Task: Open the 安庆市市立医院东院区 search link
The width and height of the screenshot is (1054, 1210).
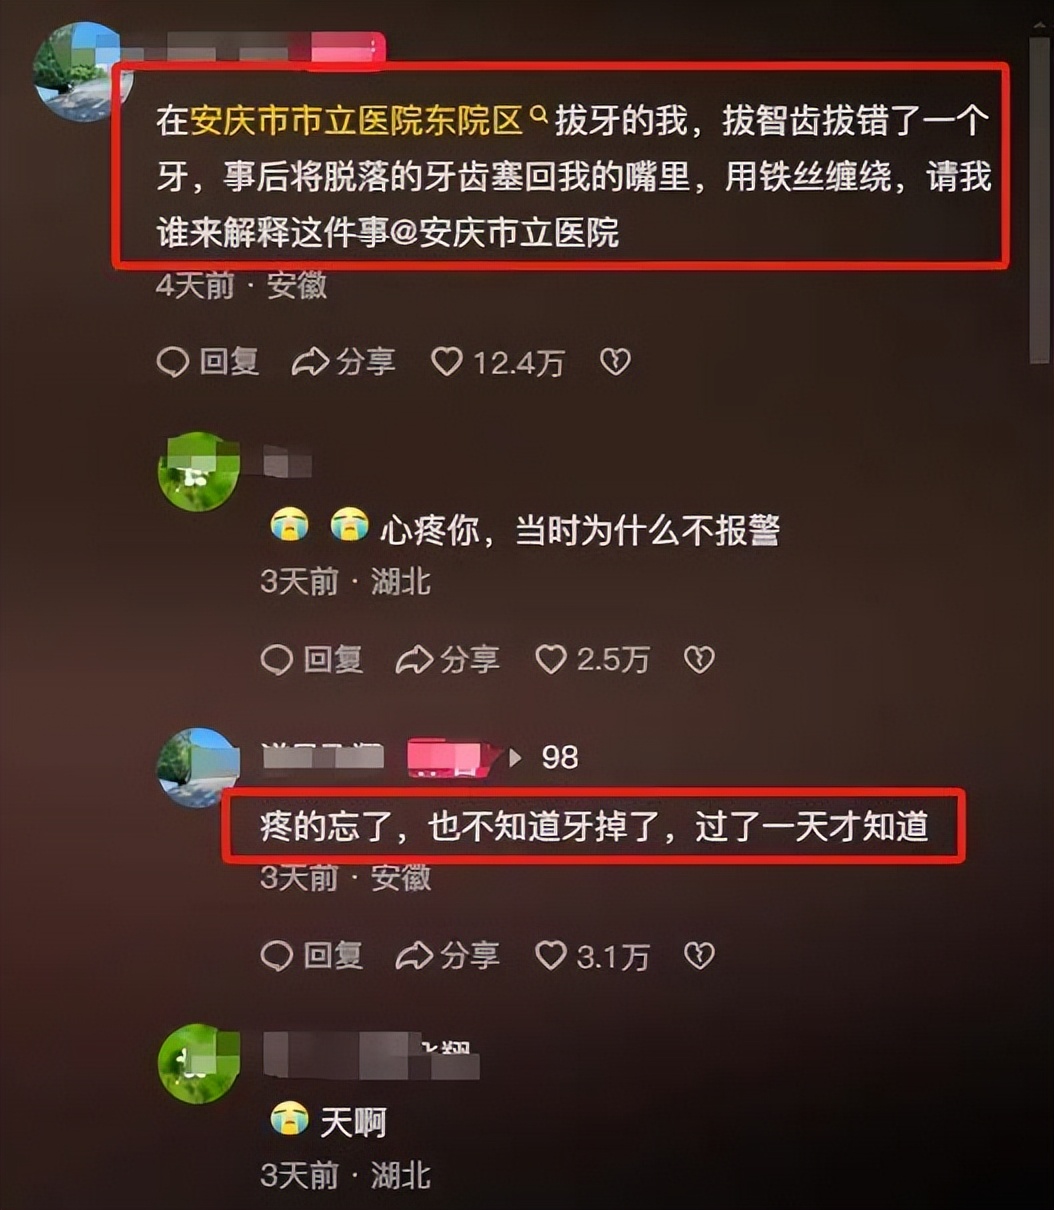Action: click(x=357, y=121)
